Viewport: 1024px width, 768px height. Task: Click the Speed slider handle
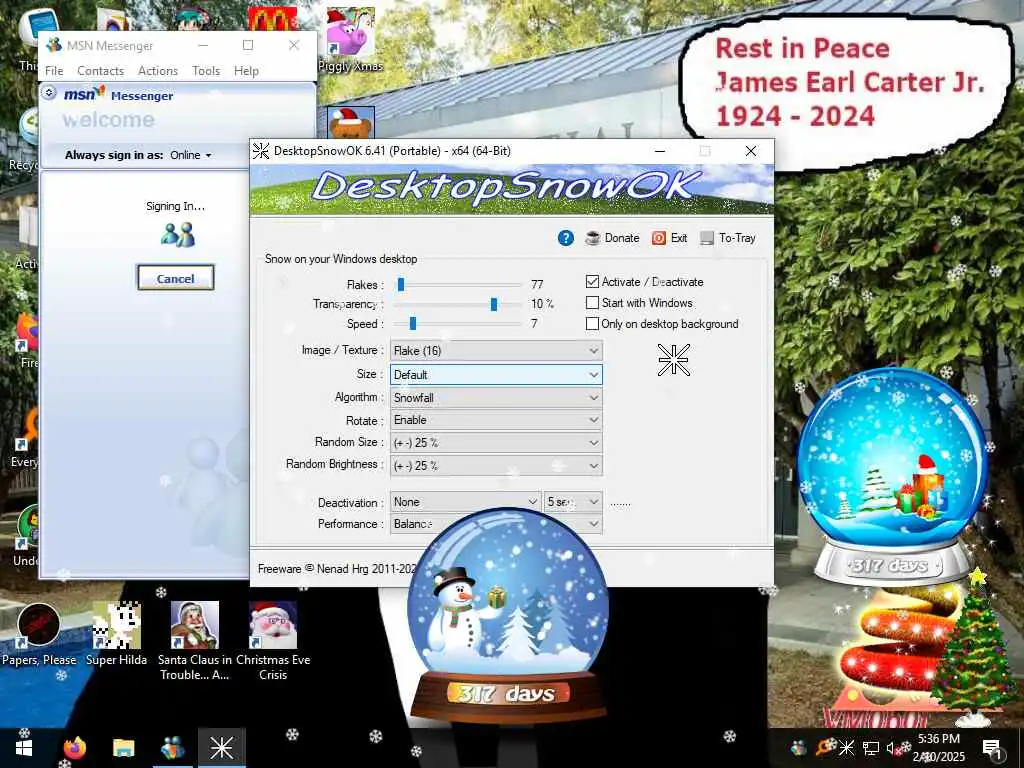412,323
